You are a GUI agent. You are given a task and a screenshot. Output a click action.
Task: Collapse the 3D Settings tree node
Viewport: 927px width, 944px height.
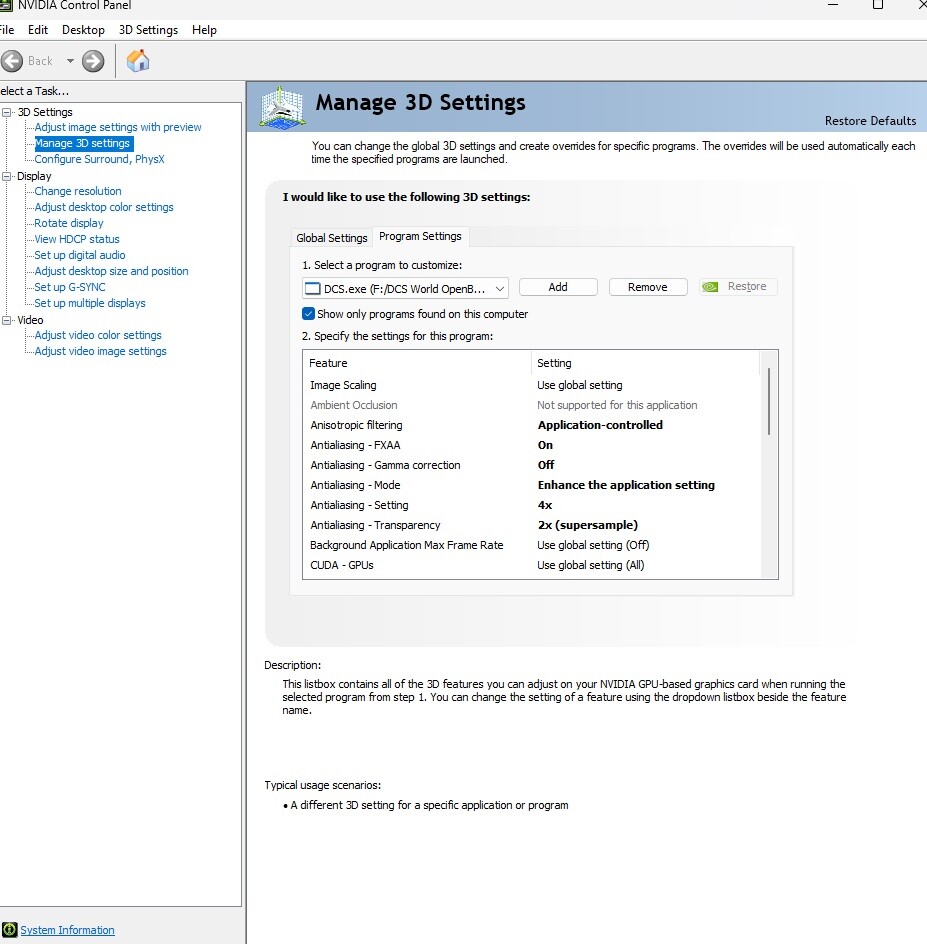7,112
